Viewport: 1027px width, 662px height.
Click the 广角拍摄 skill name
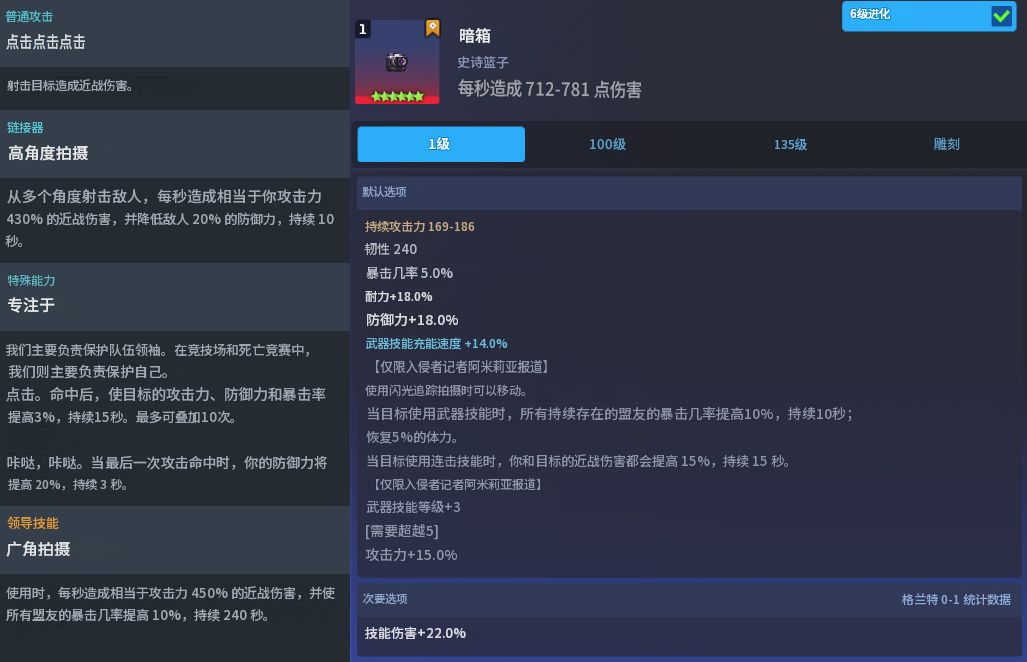pos(38,549)
